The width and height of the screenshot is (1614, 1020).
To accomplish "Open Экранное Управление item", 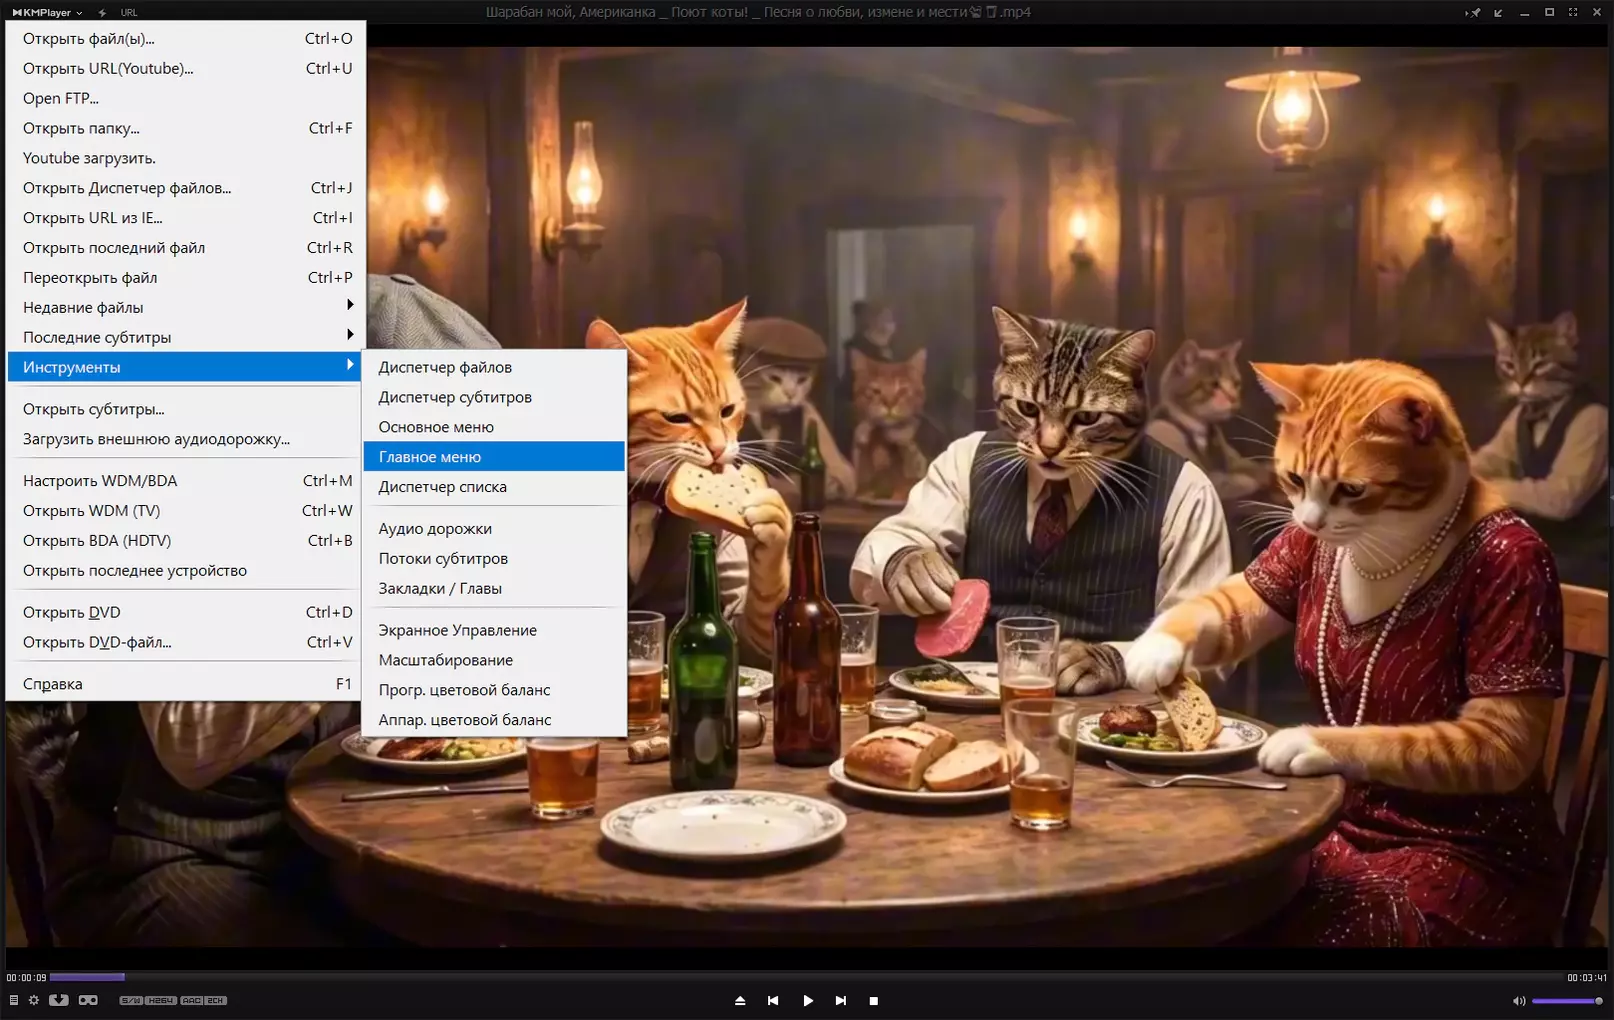I will (494, 630).
